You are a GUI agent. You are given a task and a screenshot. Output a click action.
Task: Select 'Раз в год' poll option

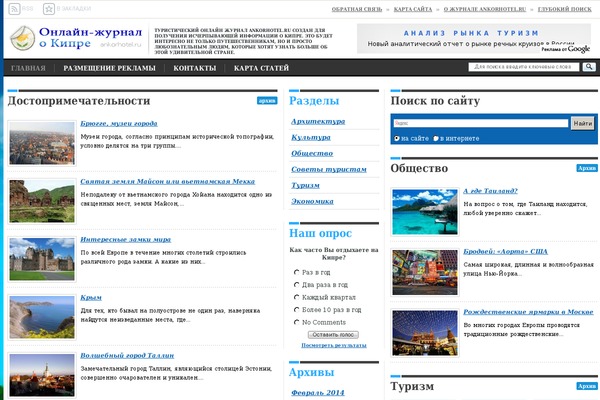[x=297, y=272]
